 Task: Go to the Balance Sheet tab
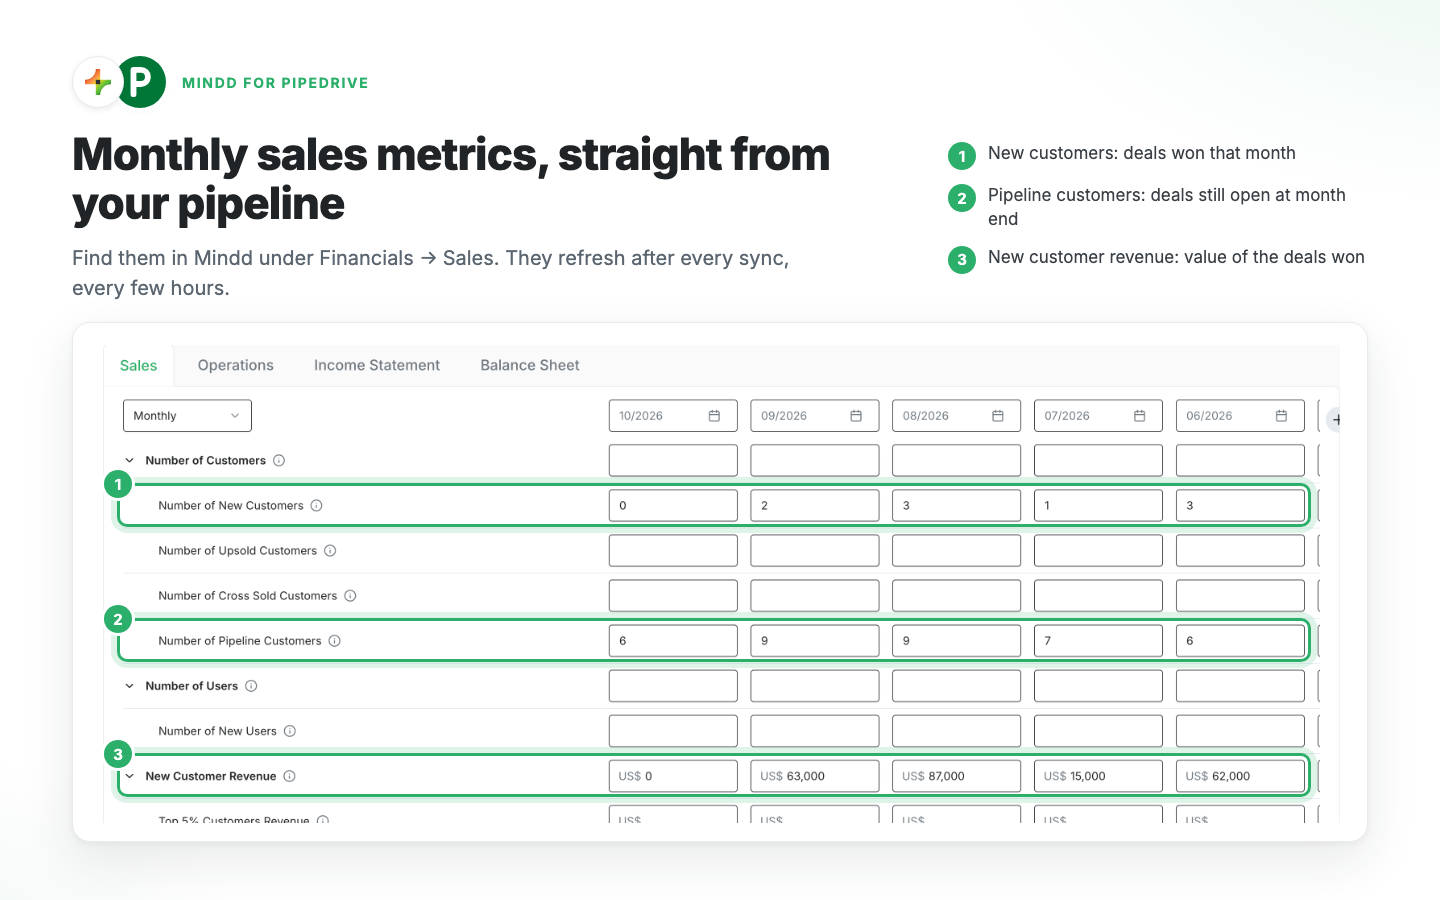(x=530, y=366)
